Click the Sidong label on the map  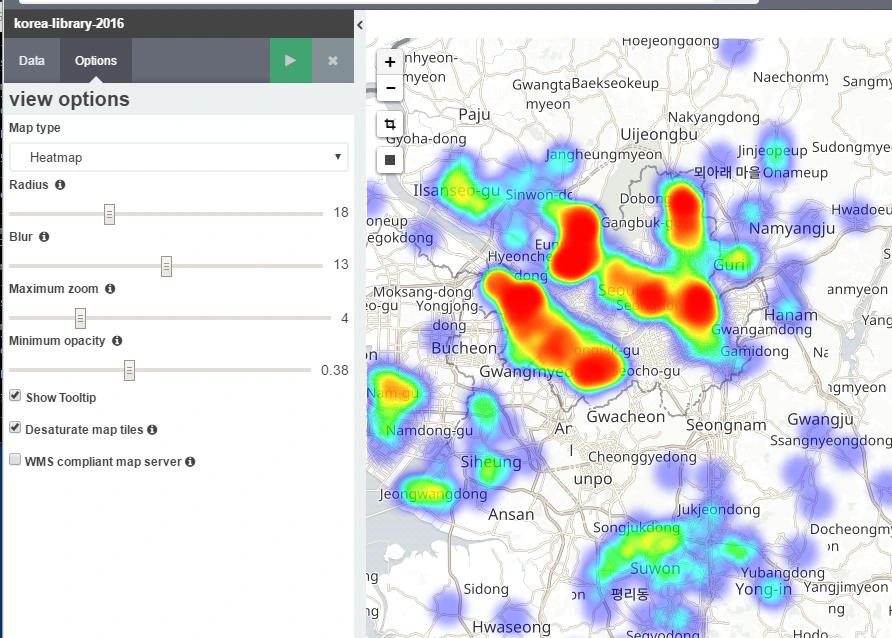486,589
